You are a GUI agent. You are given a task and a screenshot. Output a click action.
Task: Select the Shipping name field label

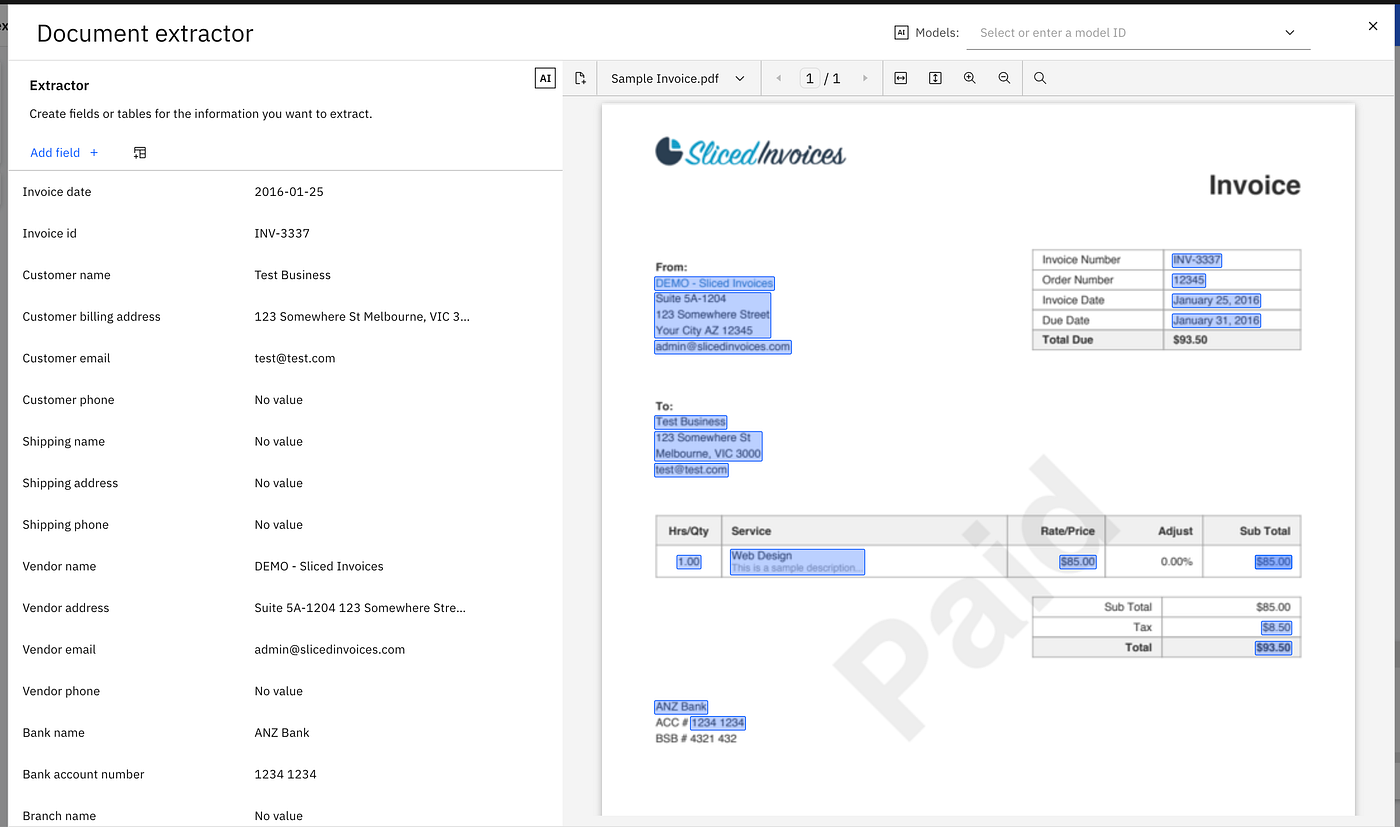[x=64, y=441]
